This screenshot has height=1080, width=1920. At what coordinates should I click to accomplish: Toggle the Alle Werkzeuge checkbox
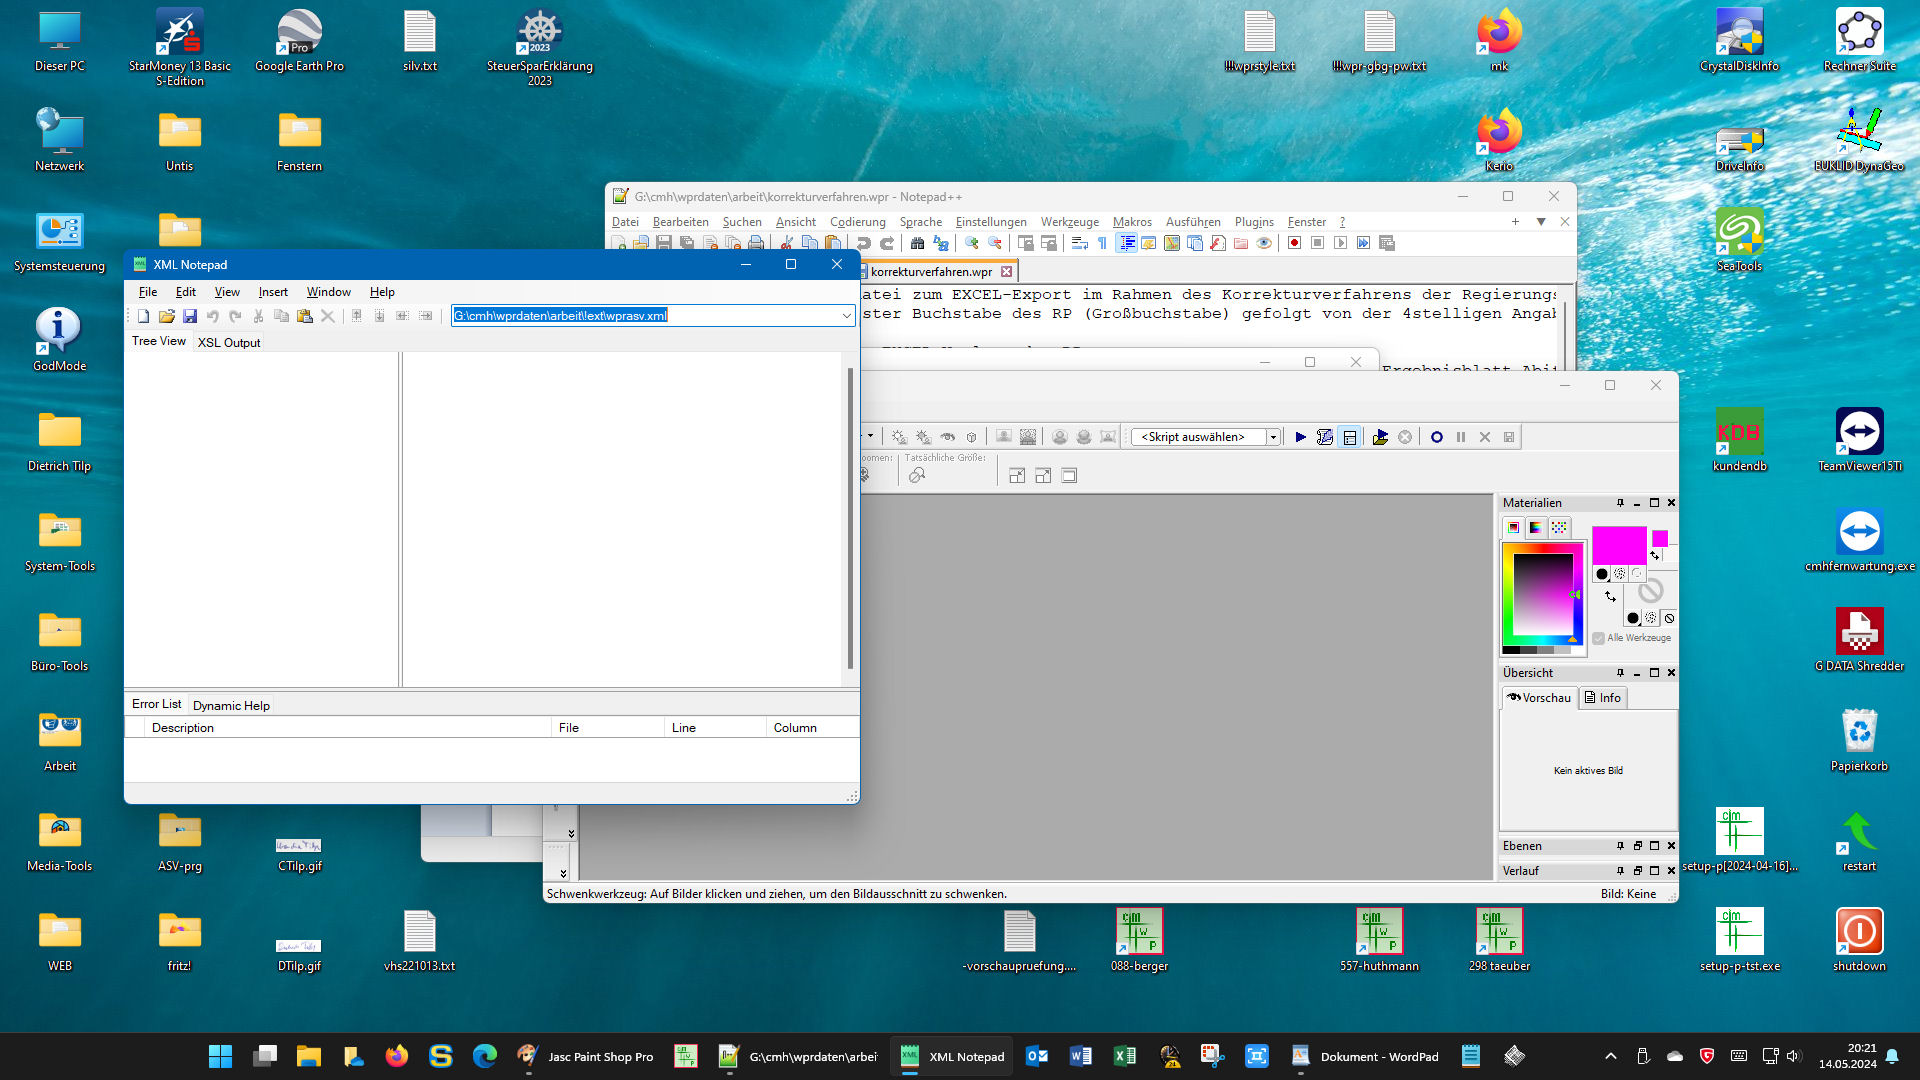[x=1598, y=638]
